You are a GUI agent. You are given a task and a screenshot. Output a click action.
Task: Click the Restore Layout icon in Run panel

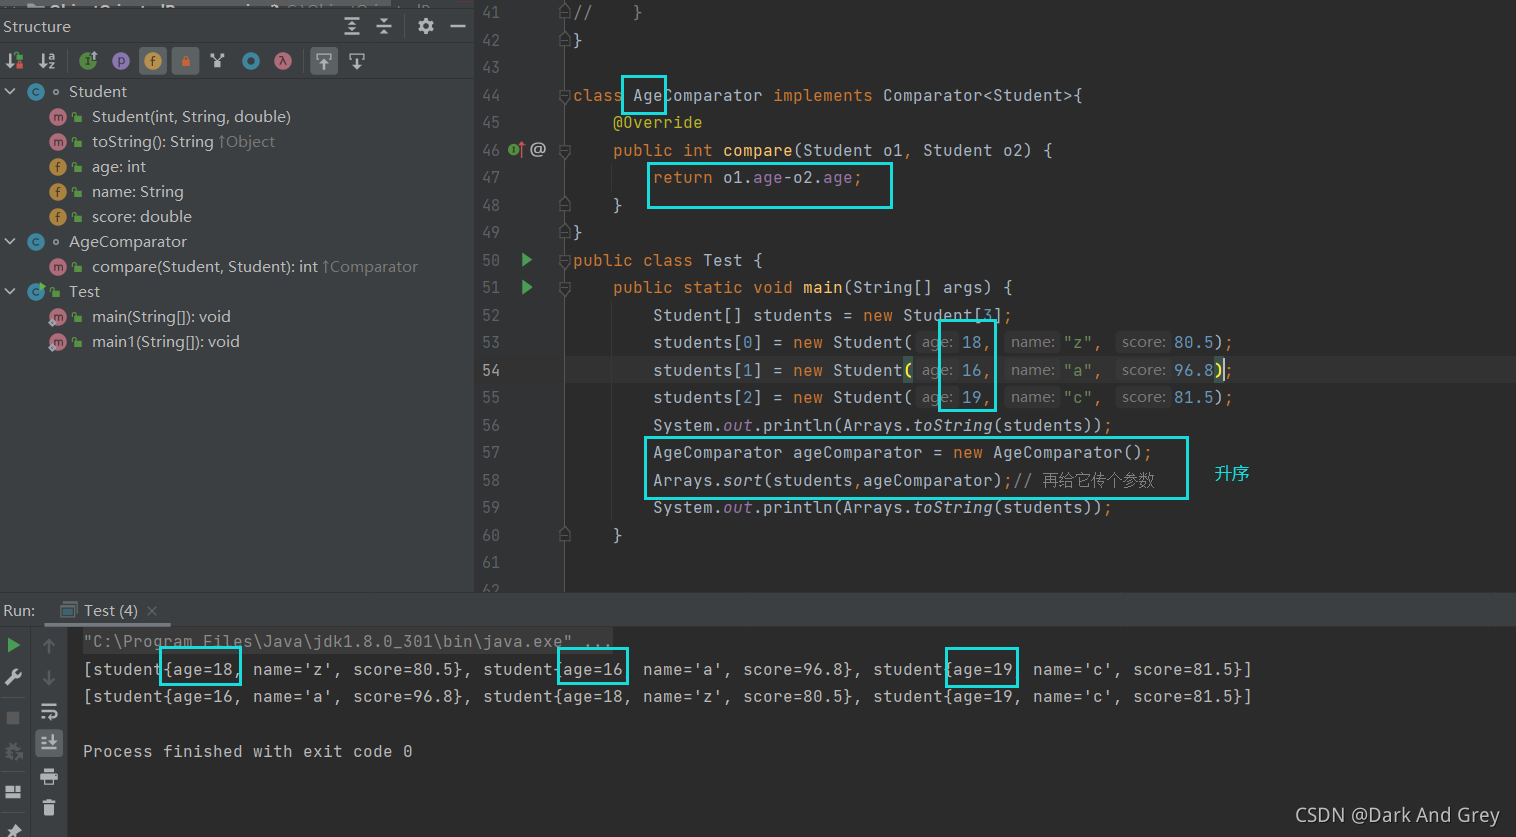pyautogui.click(x=14, y=792)
